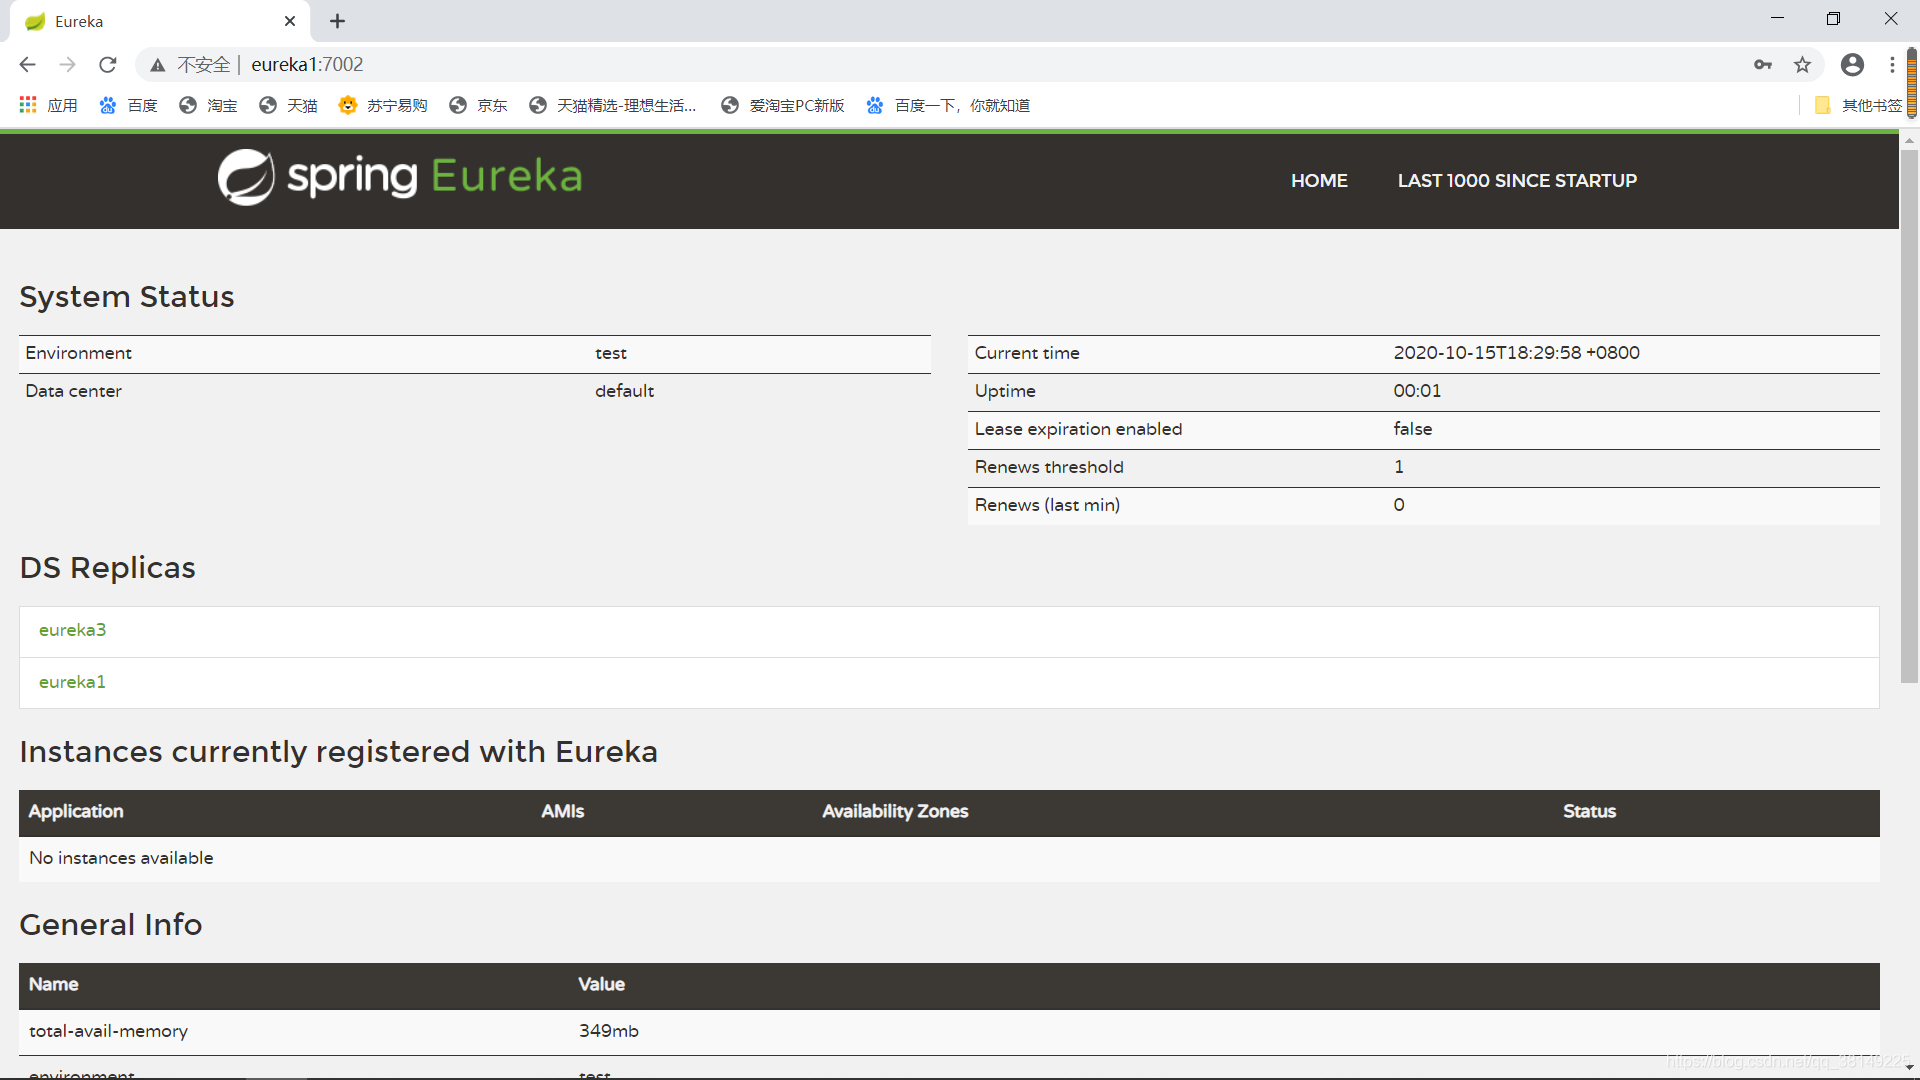Select the Eureka browser tab
This screenshot has height=1080, width=1920.
pyautogui.click(x=160, y=21)
